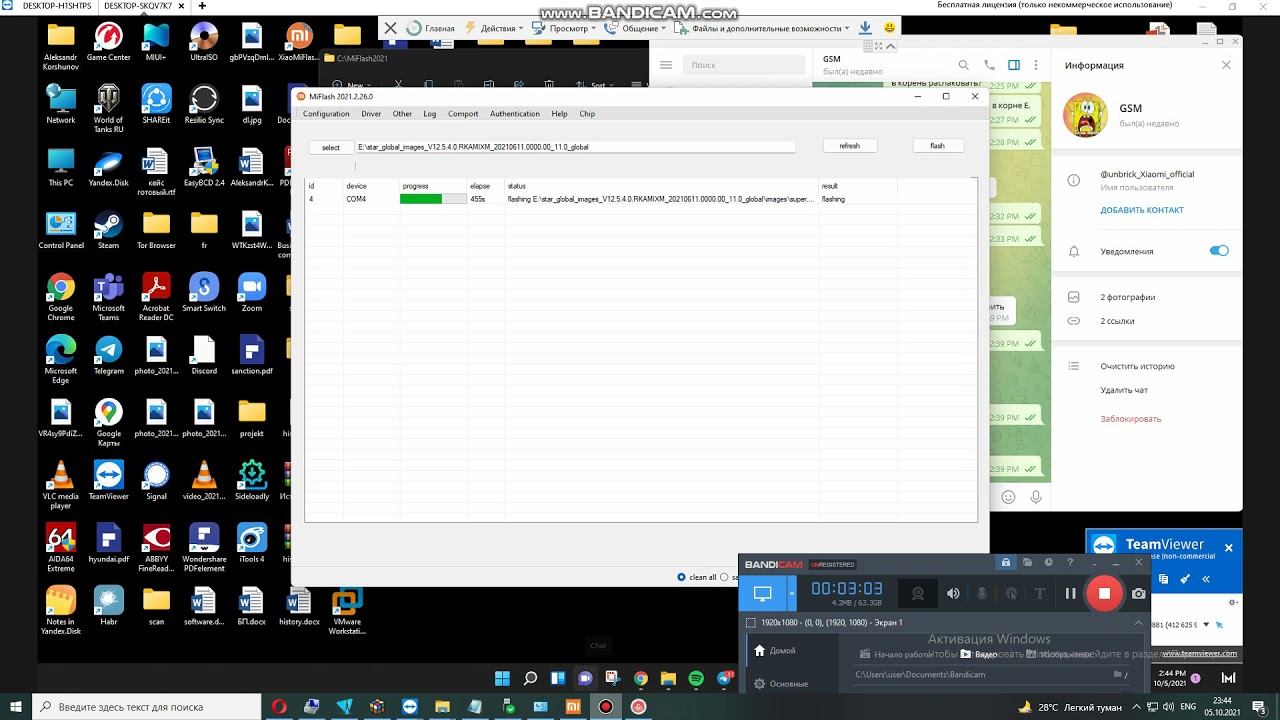Open MiFlash Authentication menu

[x=515, y=114]
